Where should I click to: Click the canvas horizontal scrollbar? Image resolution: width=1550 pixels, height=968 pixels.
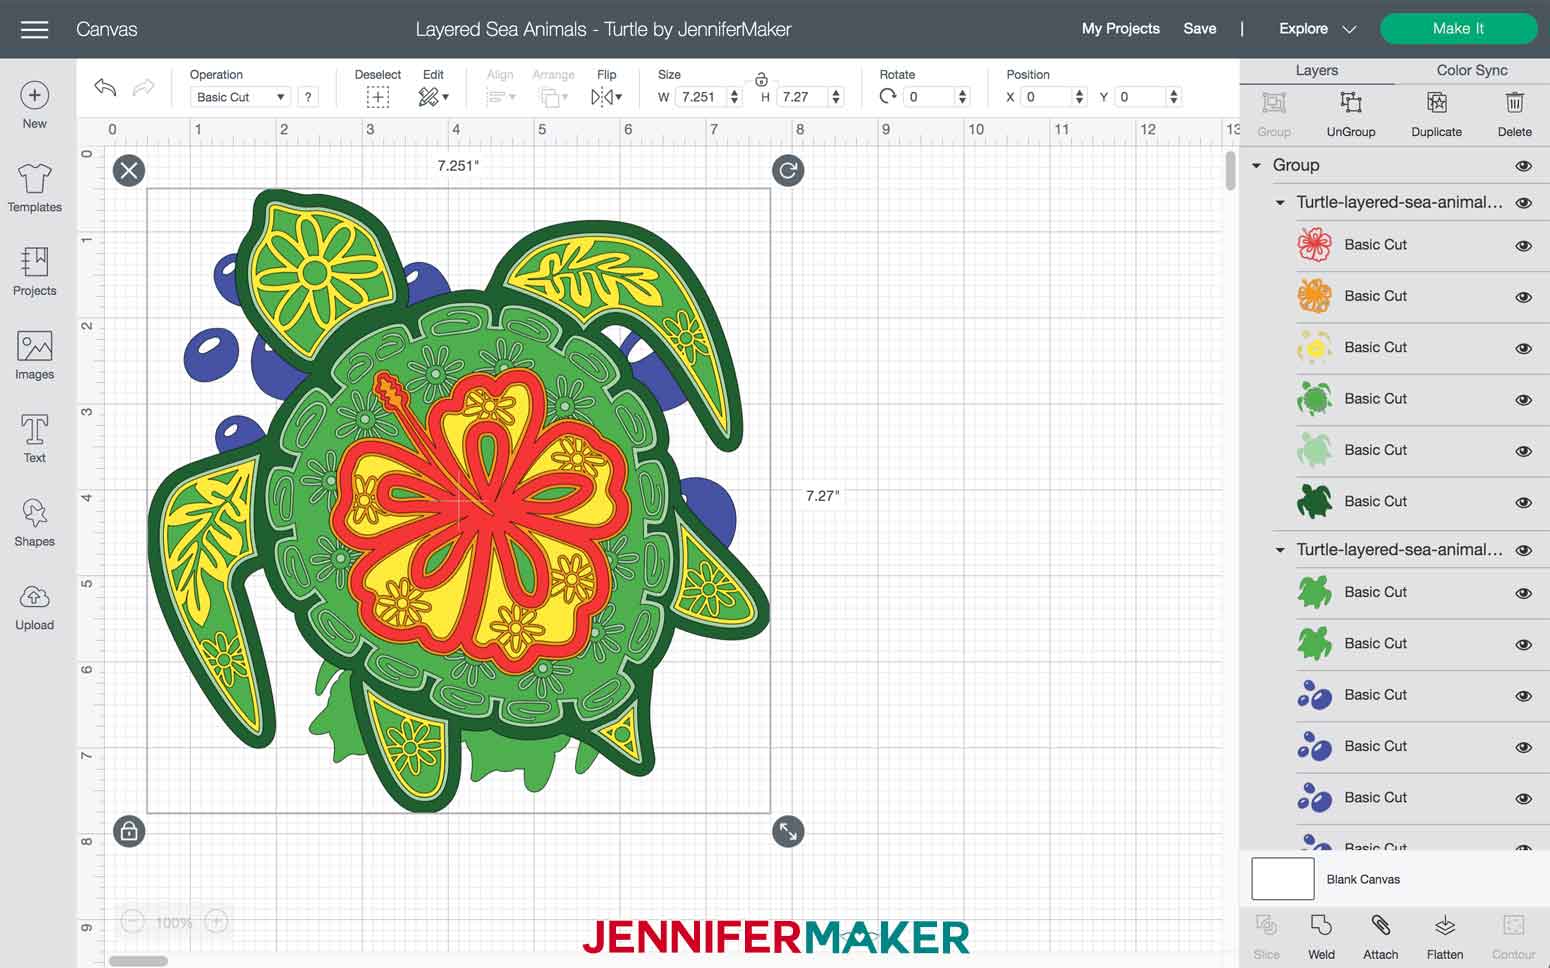[138, 961]
